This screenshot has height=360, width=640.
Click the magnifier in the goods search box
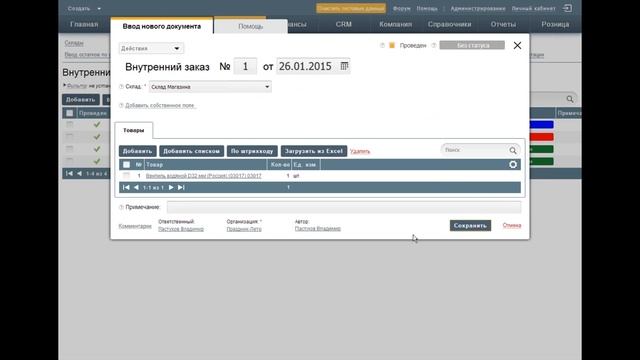click(513, 151)
